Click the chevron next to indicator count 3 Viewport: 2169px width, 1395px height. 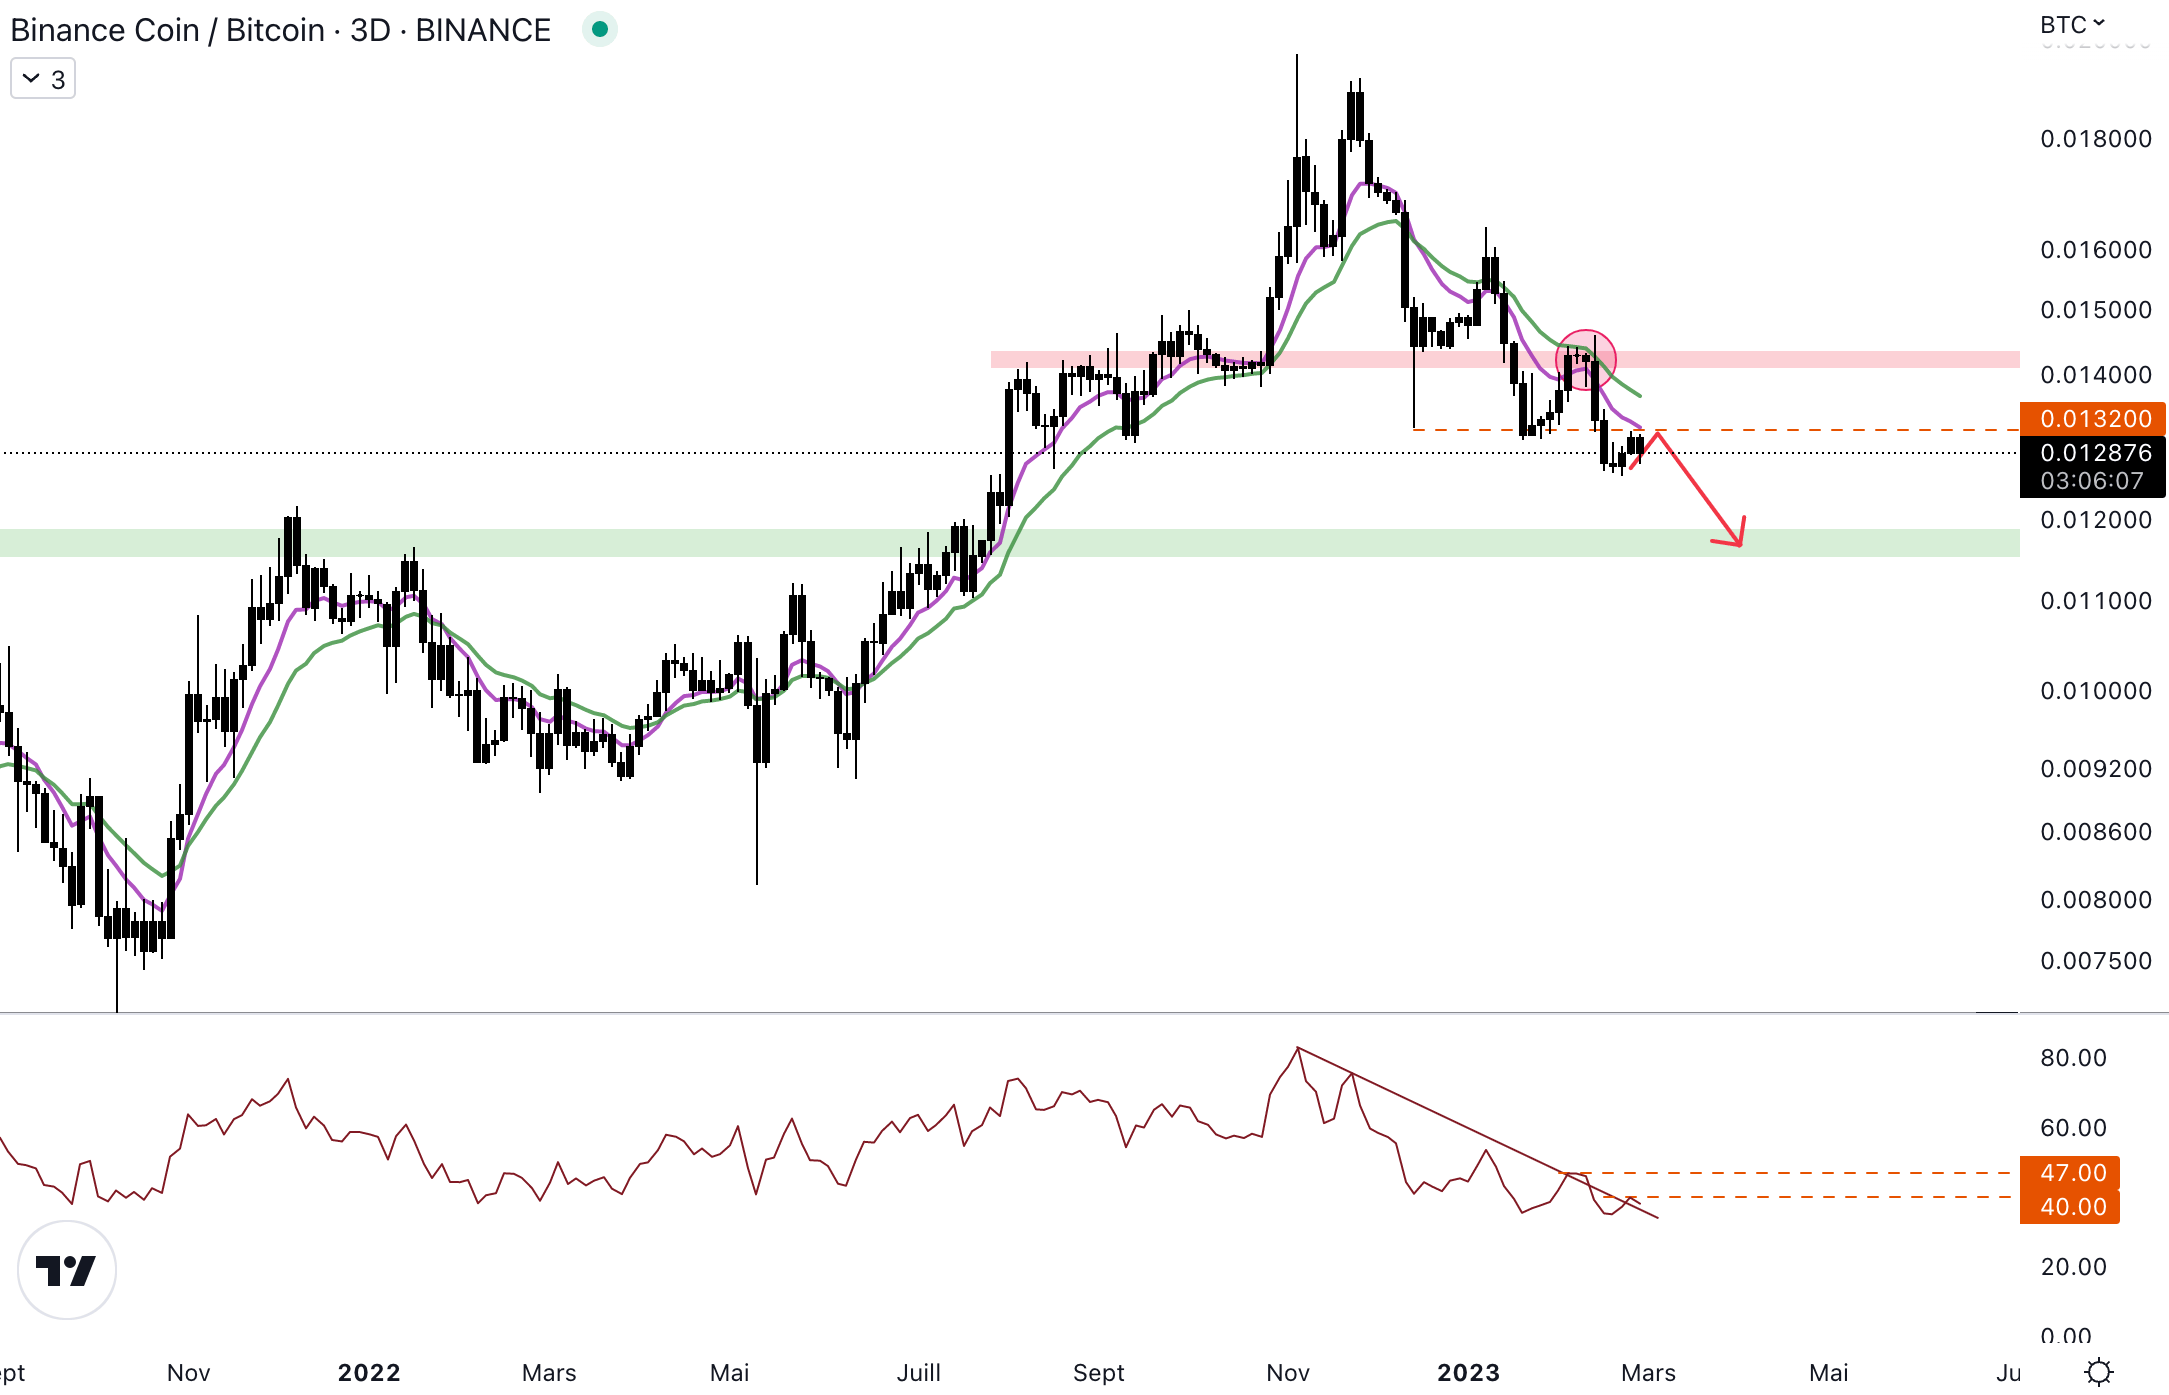point(31,79)
